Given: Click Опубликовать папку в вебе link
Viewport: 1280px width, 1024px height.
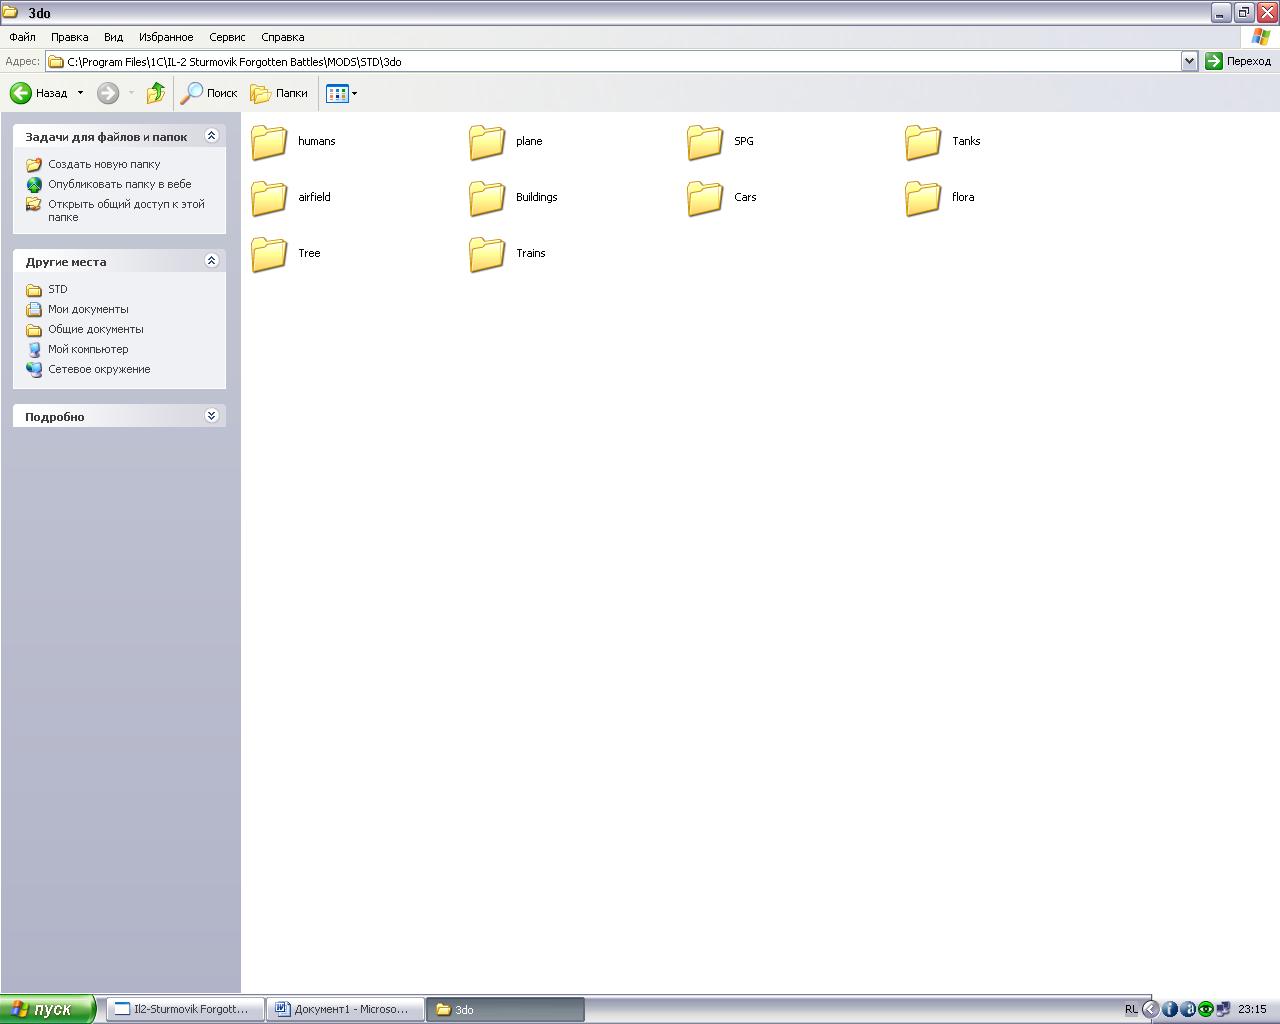Looking at the screenshot, I should point(120,184).
